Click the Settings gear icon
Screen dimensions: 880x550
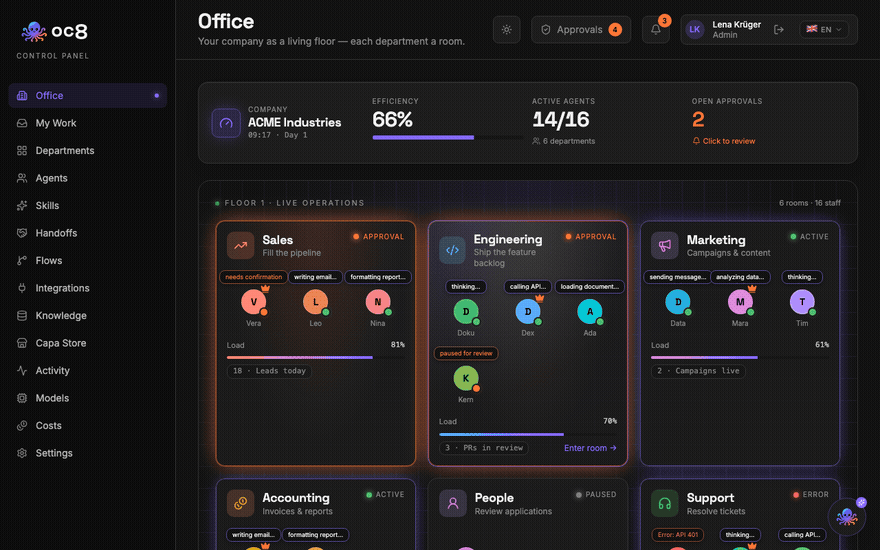[x=22, y=453]
